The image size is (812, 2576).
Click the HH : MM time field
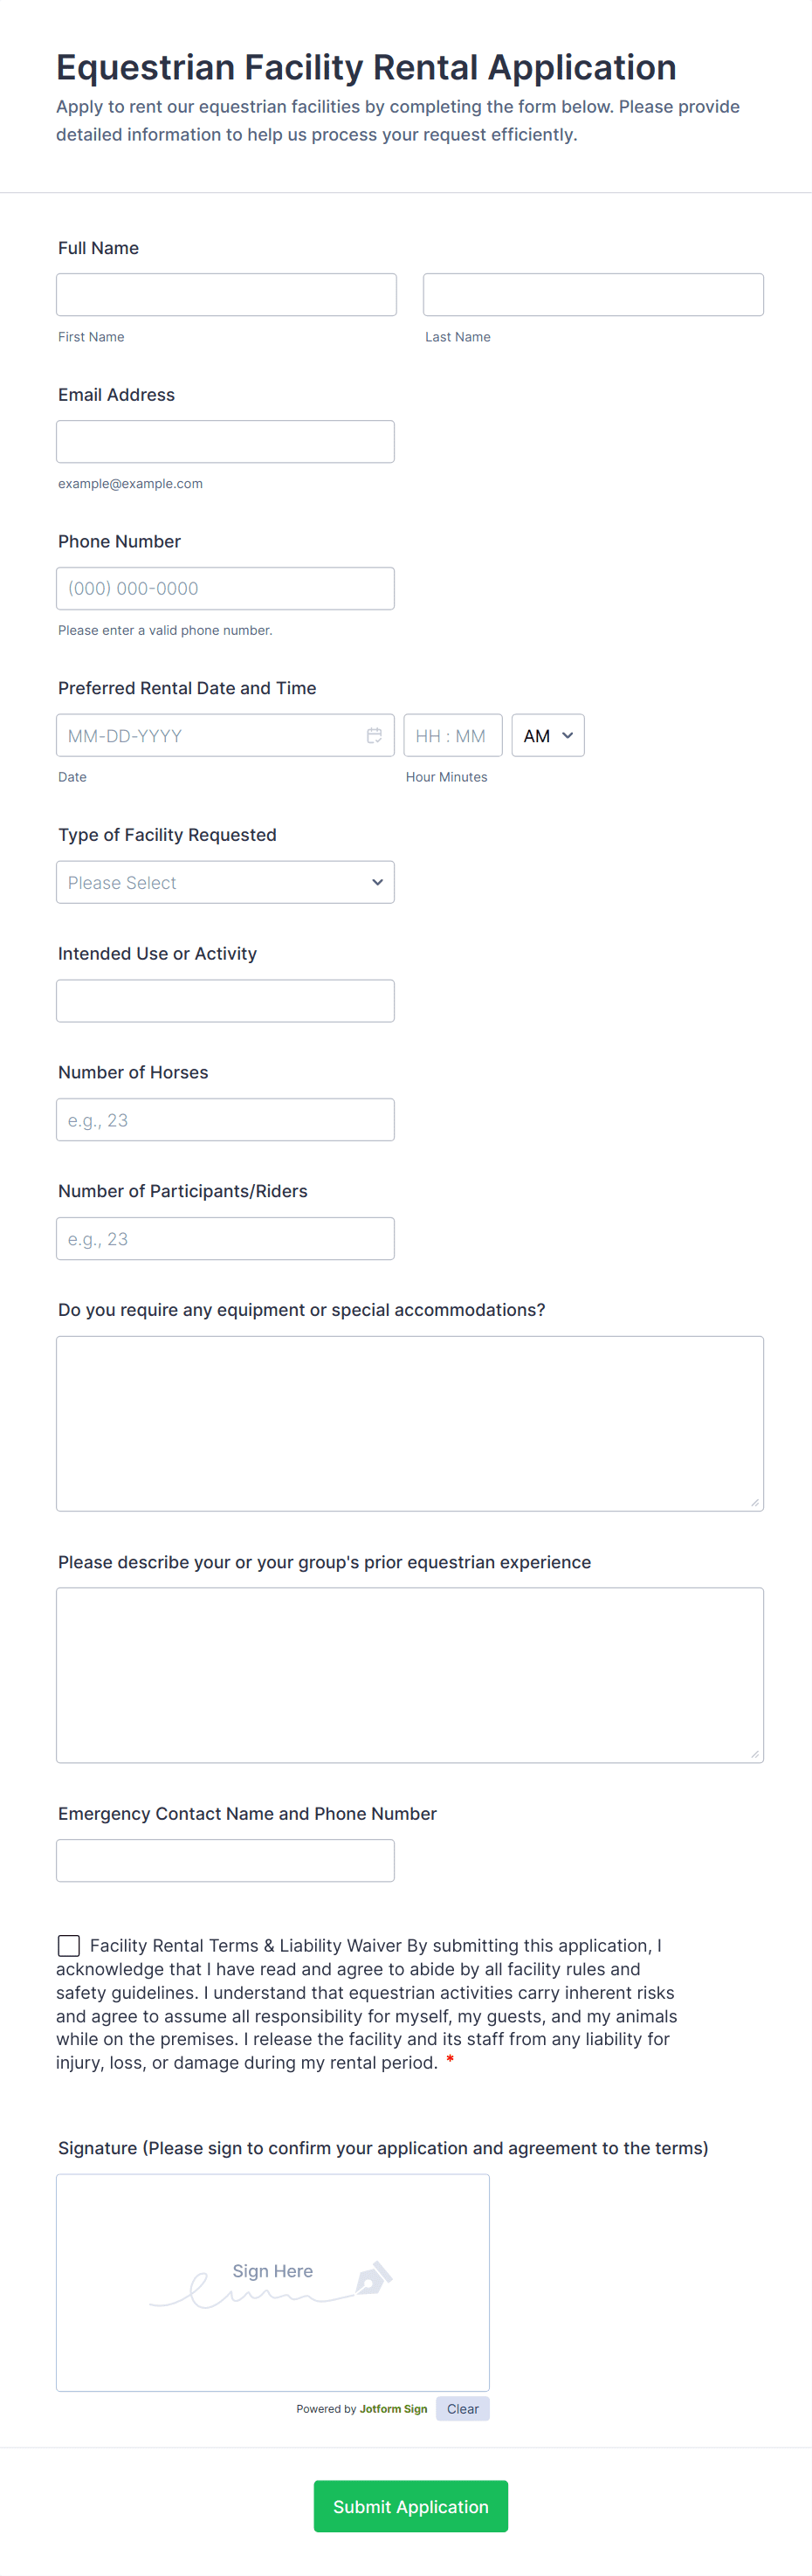(452, 735)
